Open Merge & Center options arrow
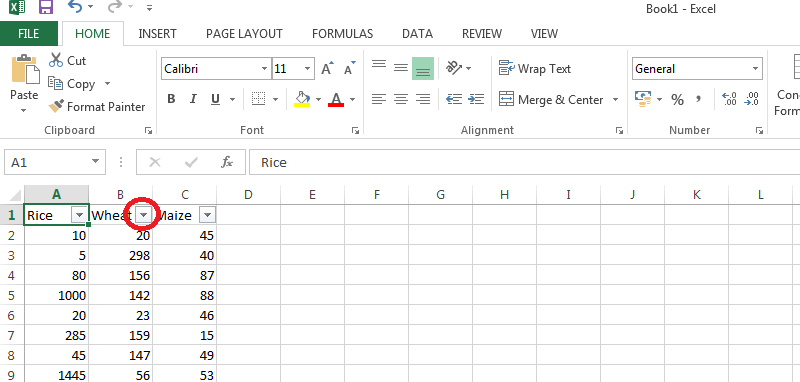Screen dimensions: 800x382 (x=615, y=99)
